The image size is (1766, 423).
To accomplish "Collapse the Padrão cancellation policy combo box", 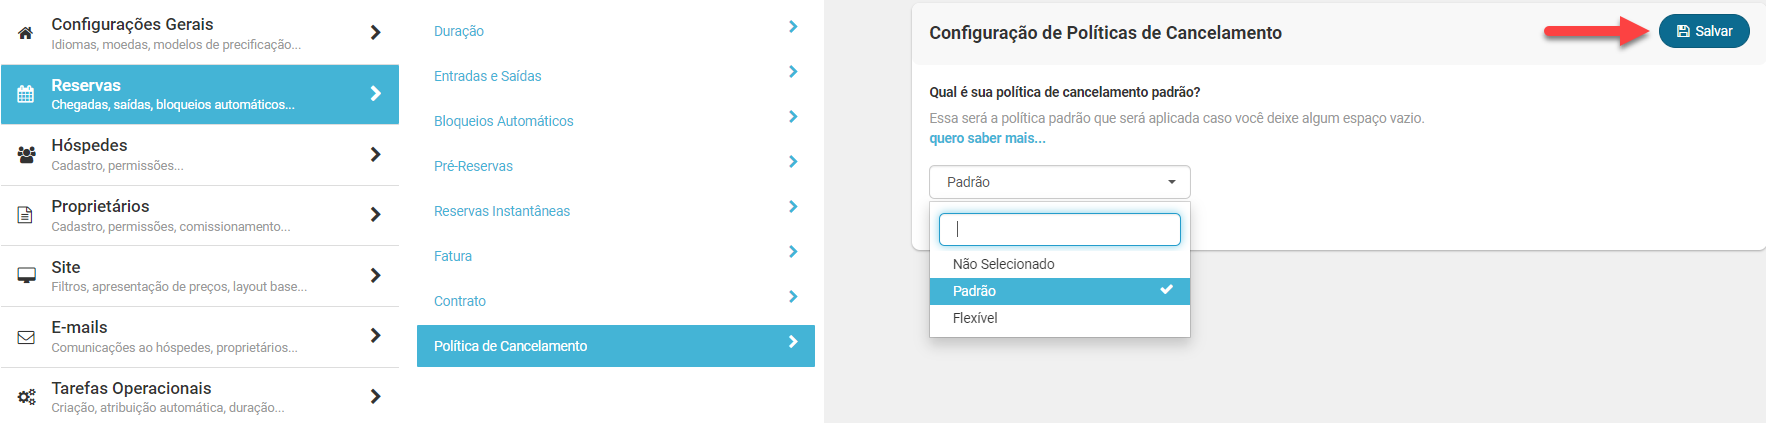I will (1059, 182).
